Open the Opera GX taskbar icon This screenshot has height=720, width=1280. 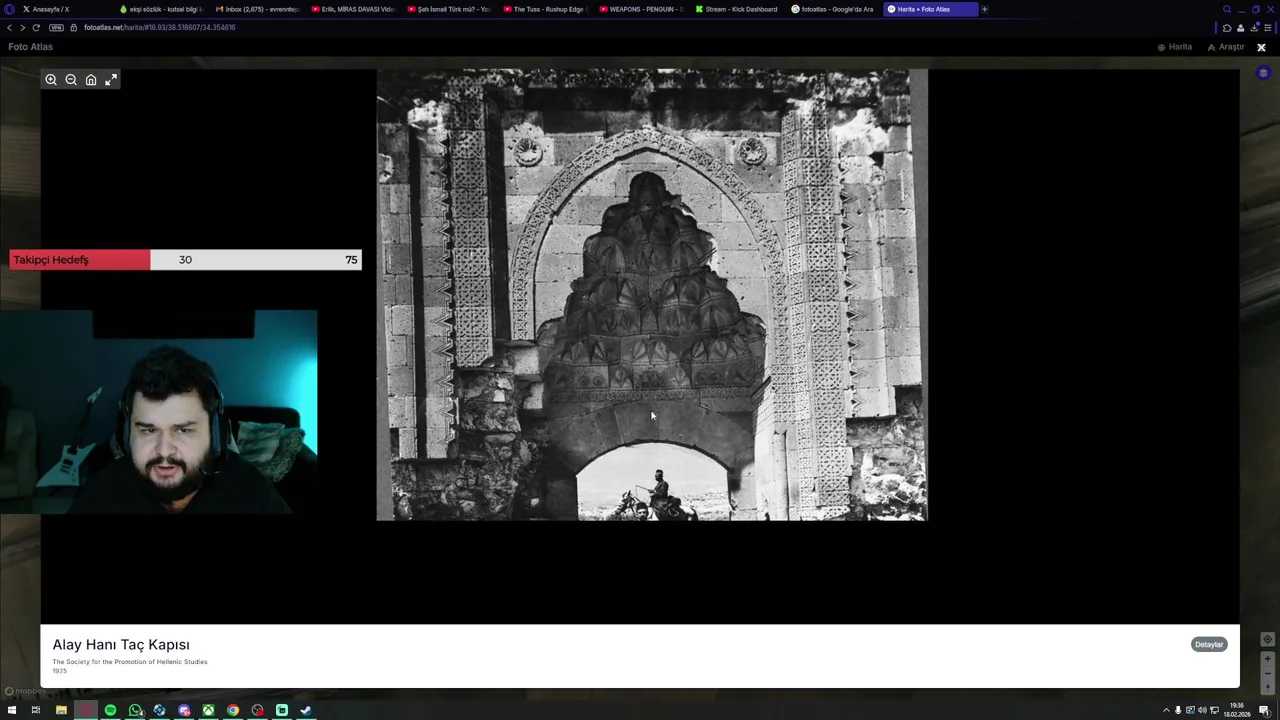[86, 710]
